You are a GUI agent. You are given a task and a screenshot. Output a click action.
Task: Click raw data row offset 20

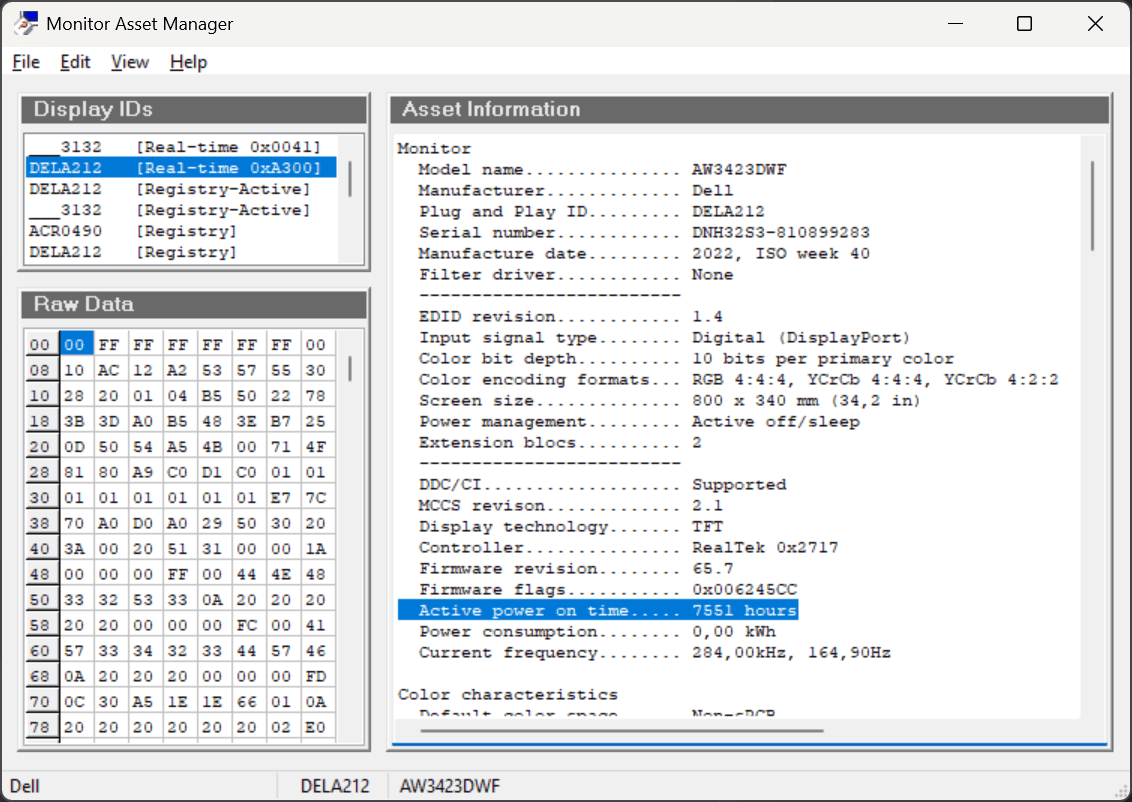click(40, 447)
